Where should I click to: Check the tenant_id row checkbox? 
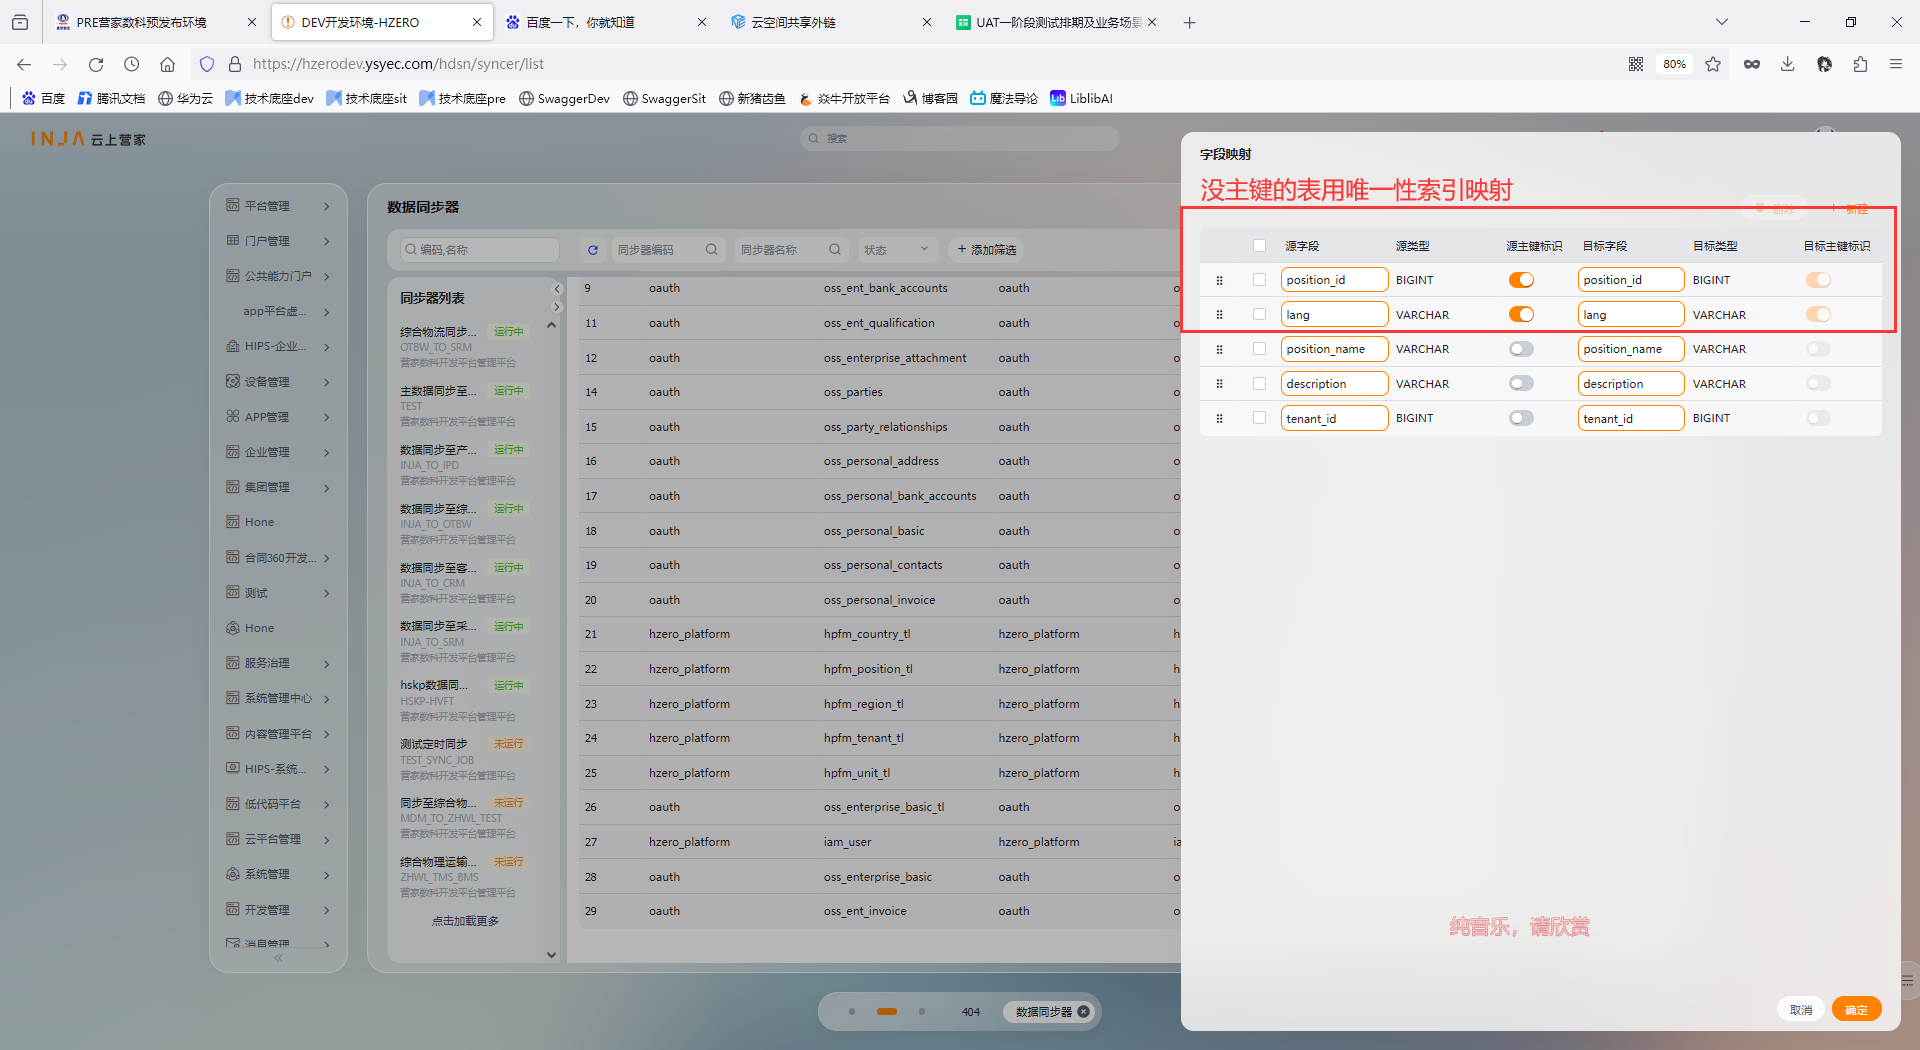tap(1259, 418)
